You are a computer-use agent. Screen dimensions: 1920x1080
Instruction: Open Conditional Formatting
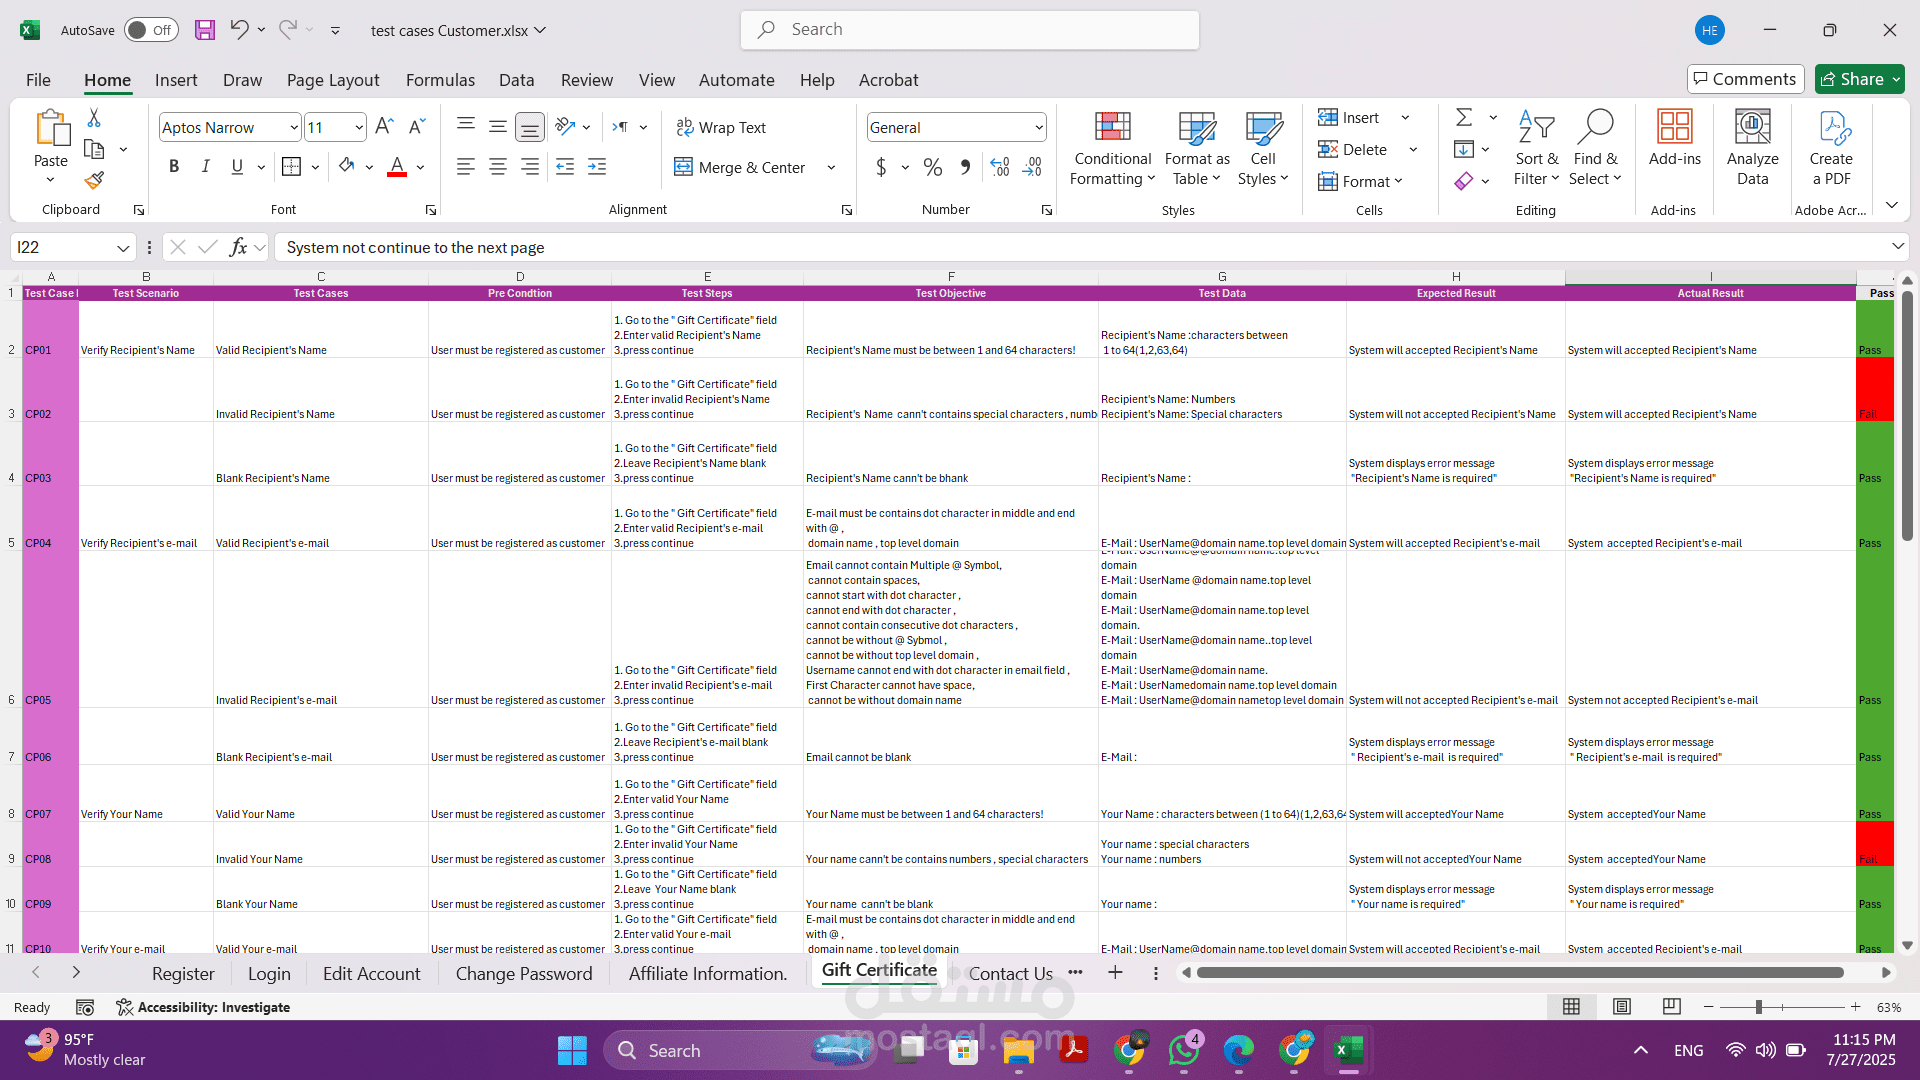1112,150
